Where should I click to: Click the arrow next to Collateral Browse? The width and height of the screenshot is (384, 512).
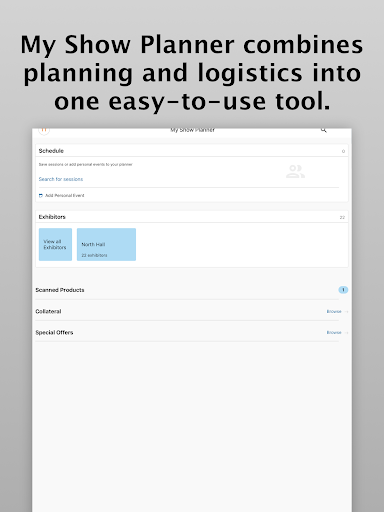(x=346, y=312)
